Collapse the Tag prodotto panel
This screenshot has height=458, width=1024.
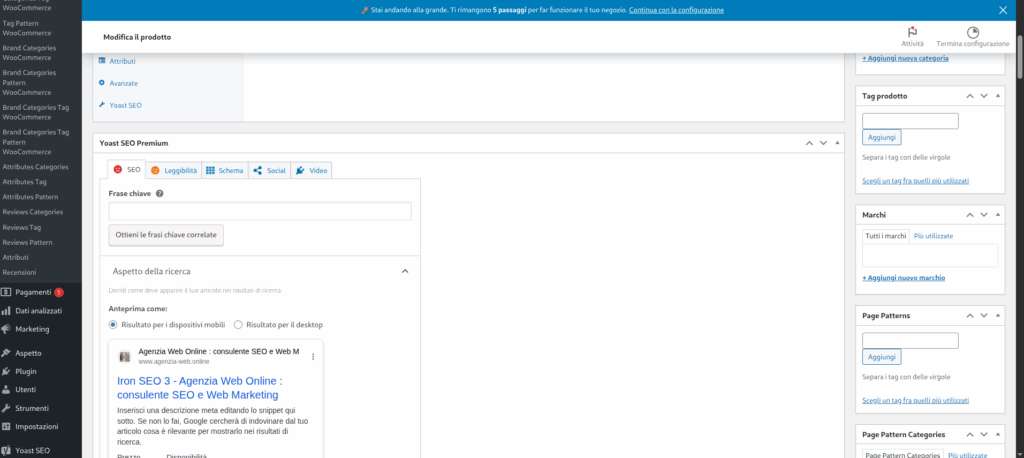[x=997, y=95]
